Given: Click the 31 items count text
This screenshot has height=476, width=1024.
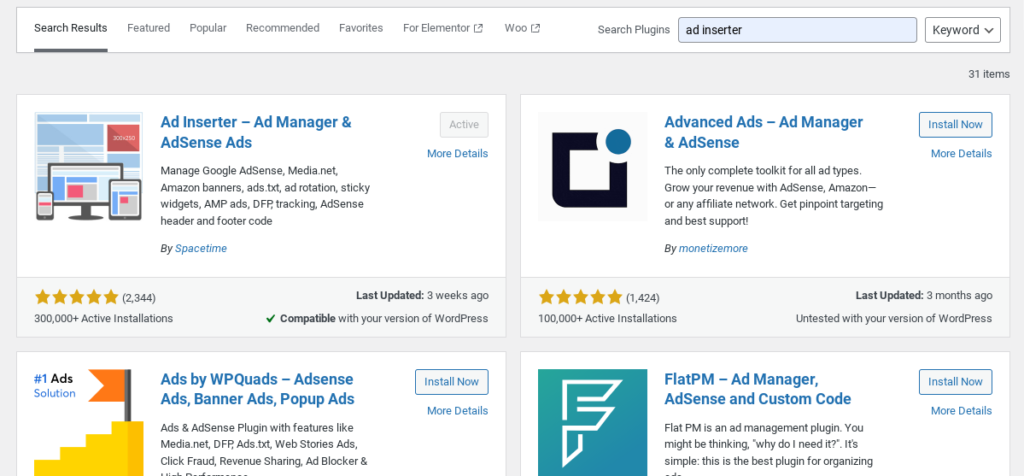Looking at the screenshot, I should pos(989,74).
